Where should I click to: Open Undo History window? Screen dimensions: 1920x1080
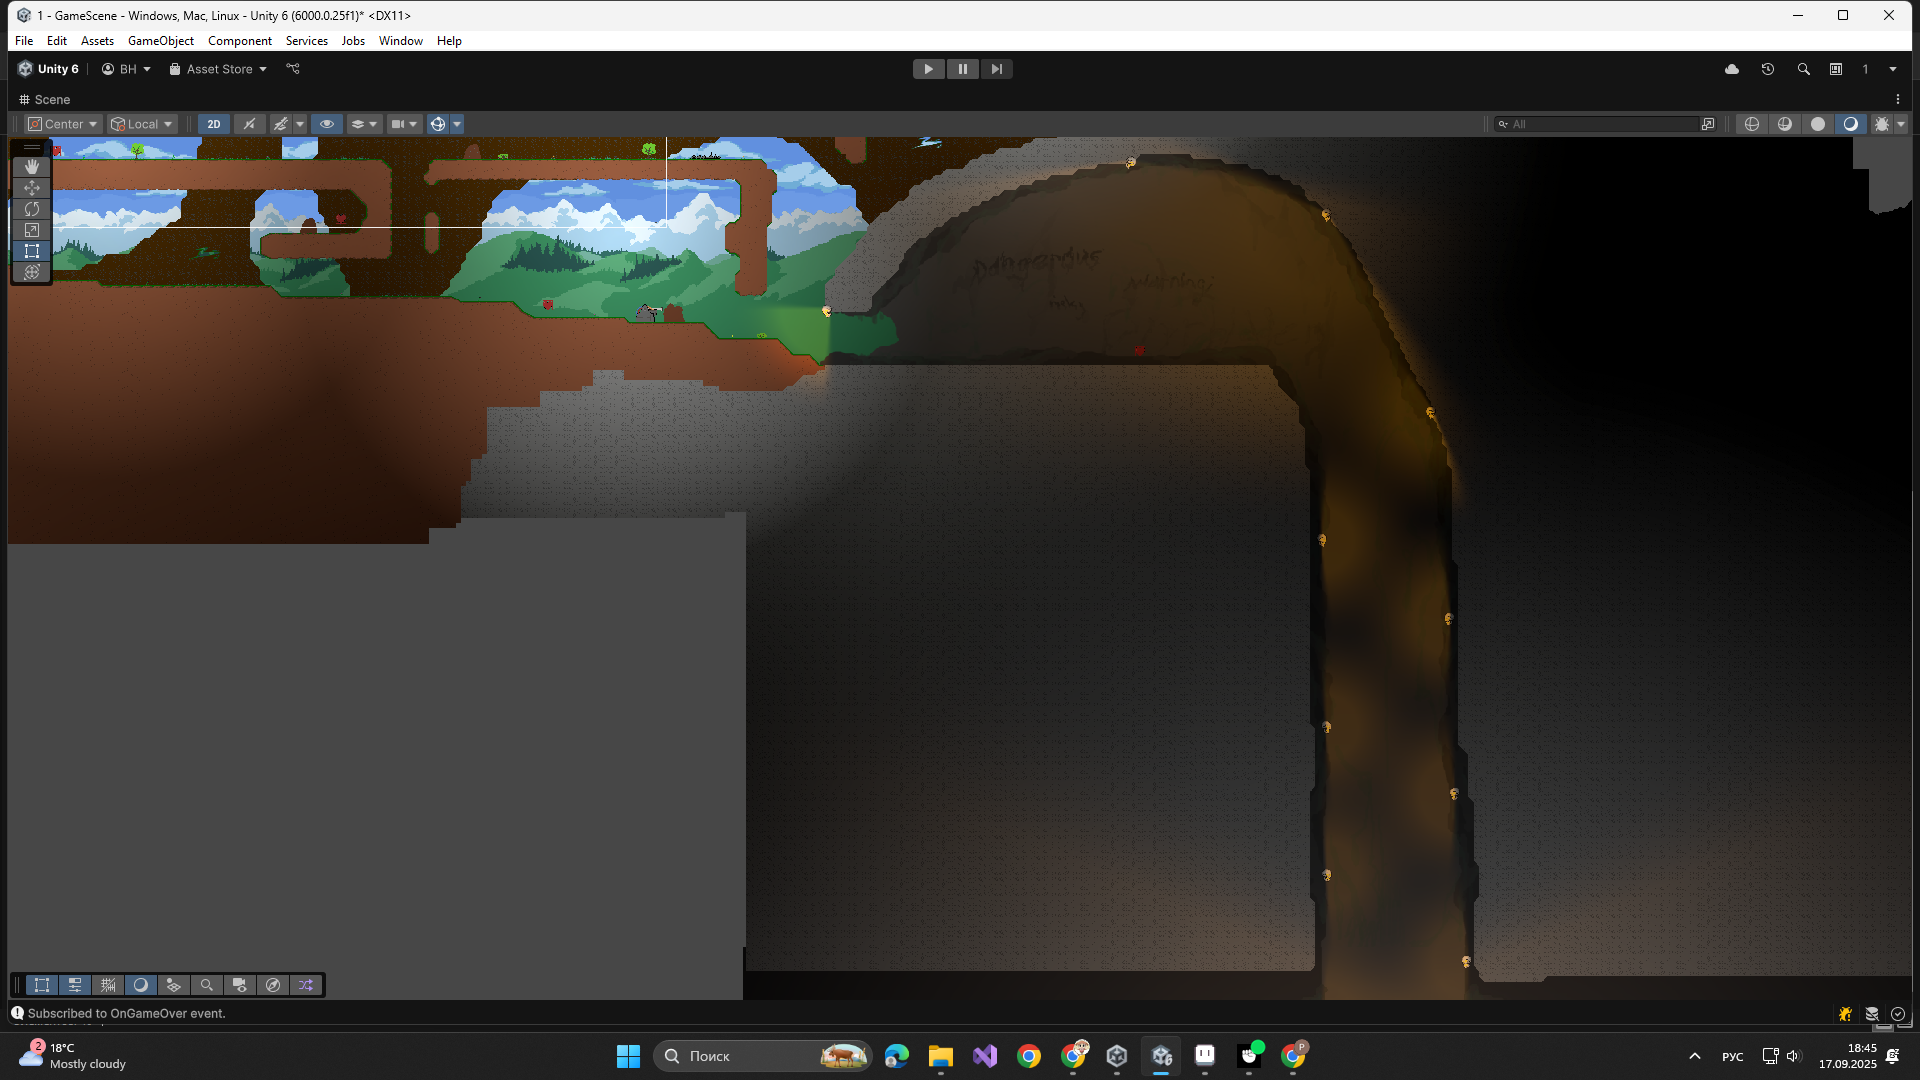pyautogui.click(x=1767, y=69)
